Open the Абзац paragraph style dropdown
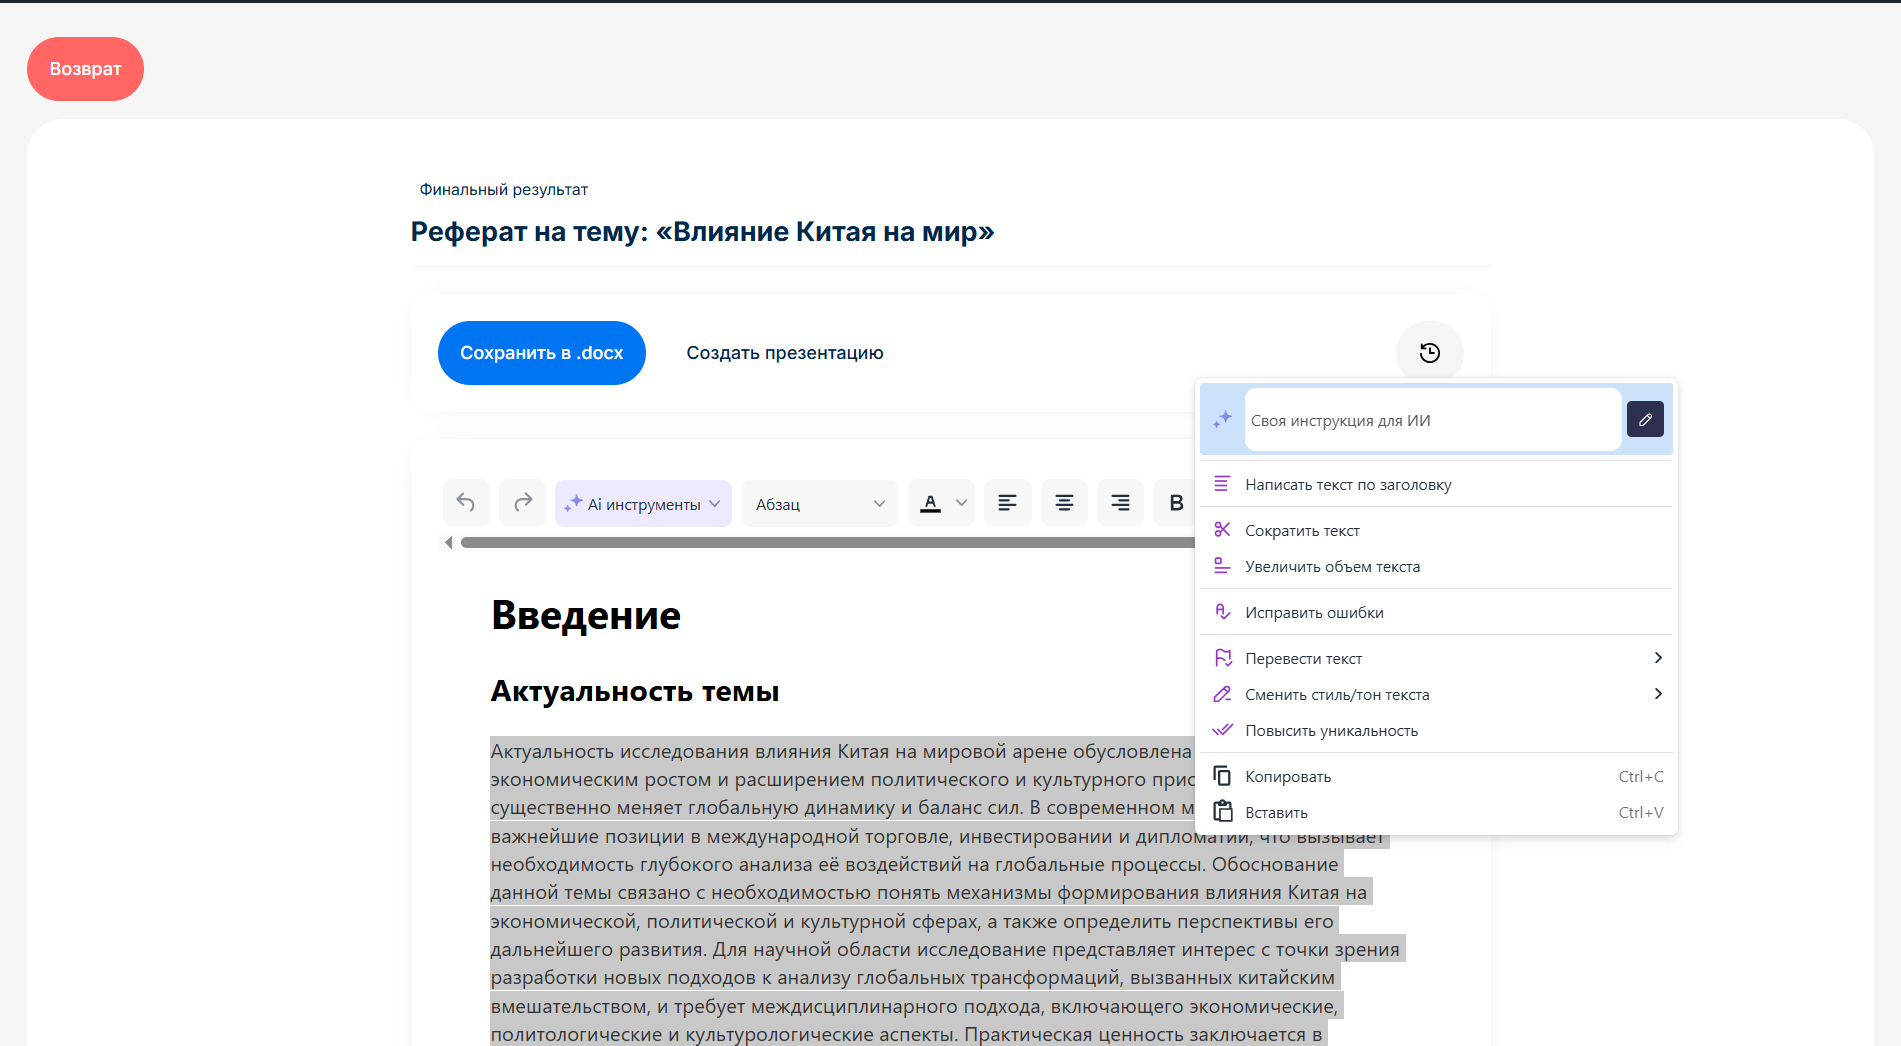 (x=820, y=504)
